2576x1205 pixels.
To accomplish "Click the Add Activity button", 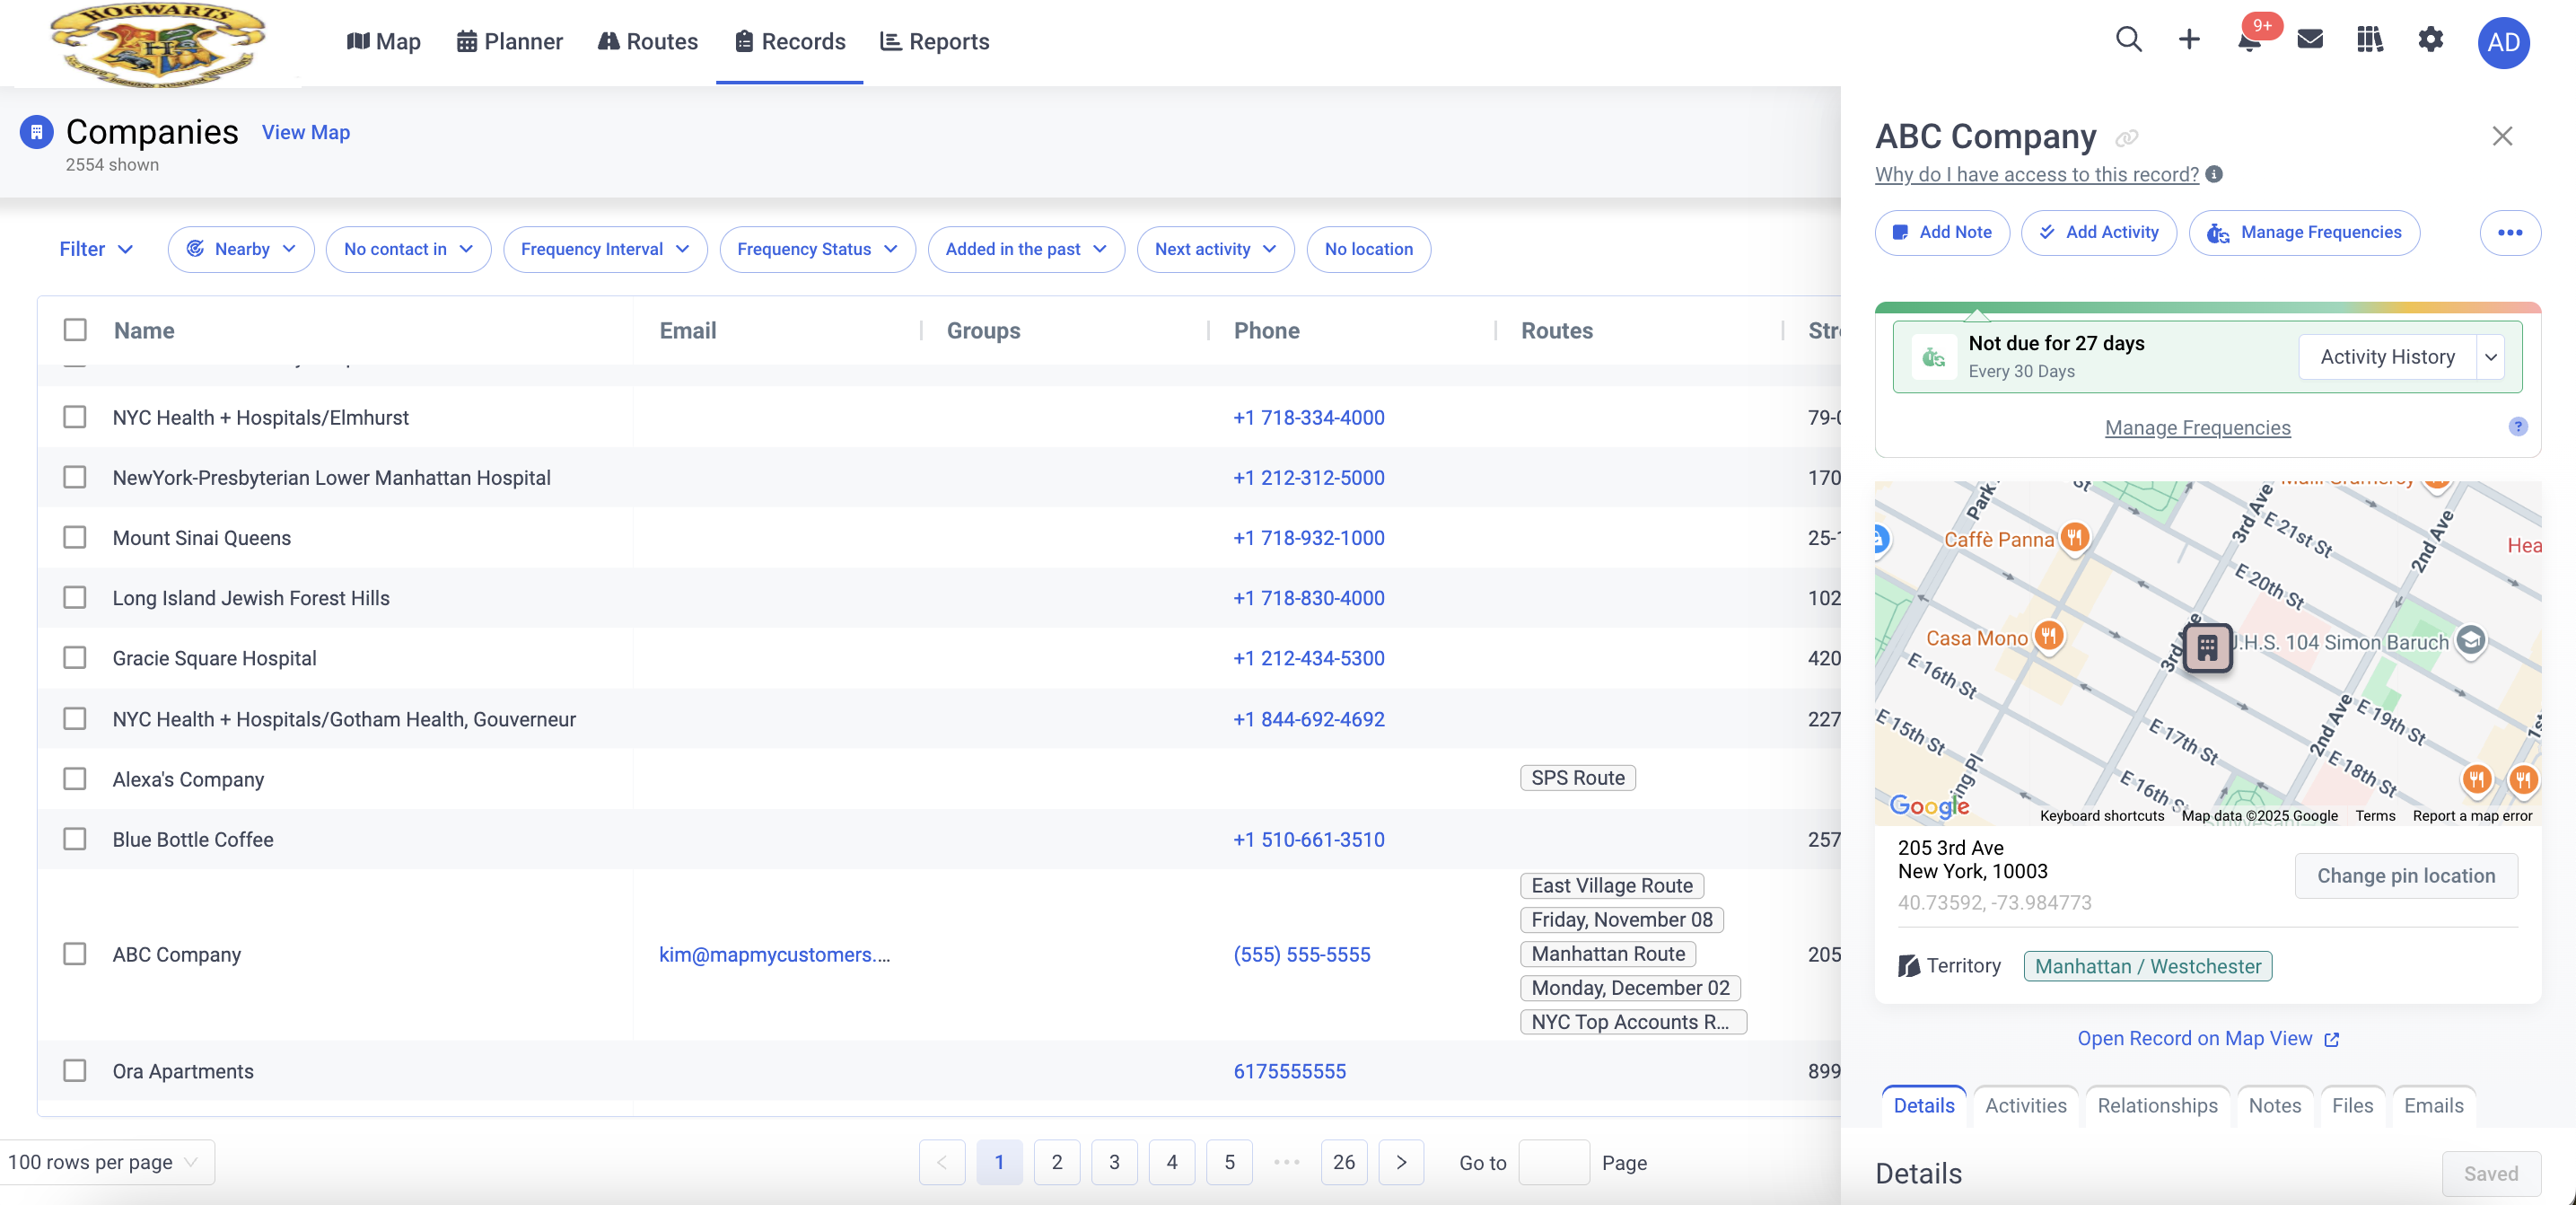I will click(2098, 232).
